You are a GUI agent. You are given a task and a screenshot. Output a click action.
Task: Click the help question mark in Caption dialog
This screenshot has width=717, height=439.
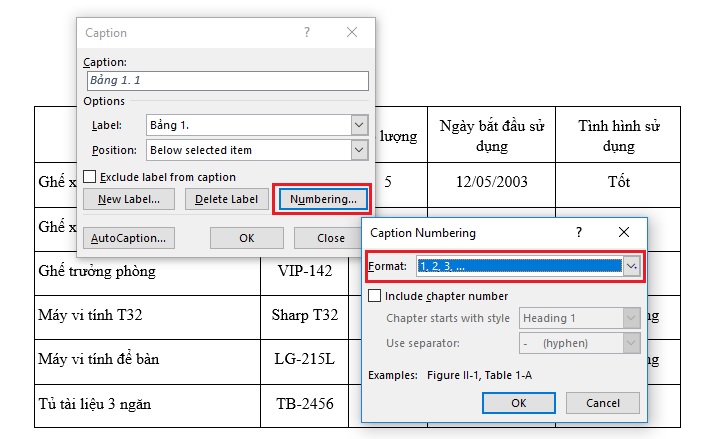point(307,32)
